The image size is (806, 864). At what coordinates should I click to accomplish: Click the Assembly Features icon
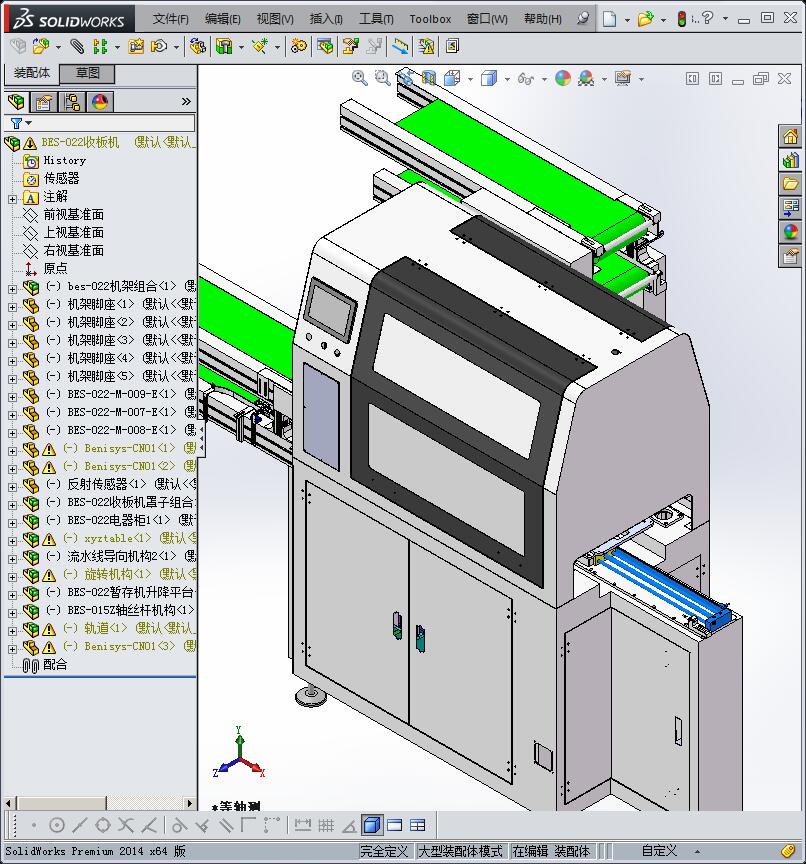point(224,46)
